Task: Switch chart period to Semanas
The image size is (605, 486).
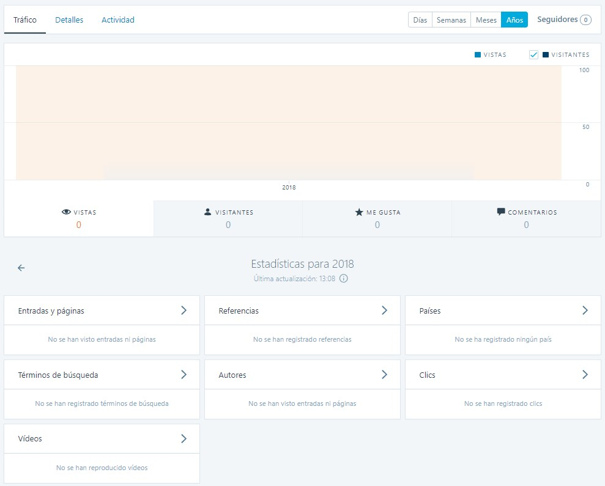Action: 450,20
